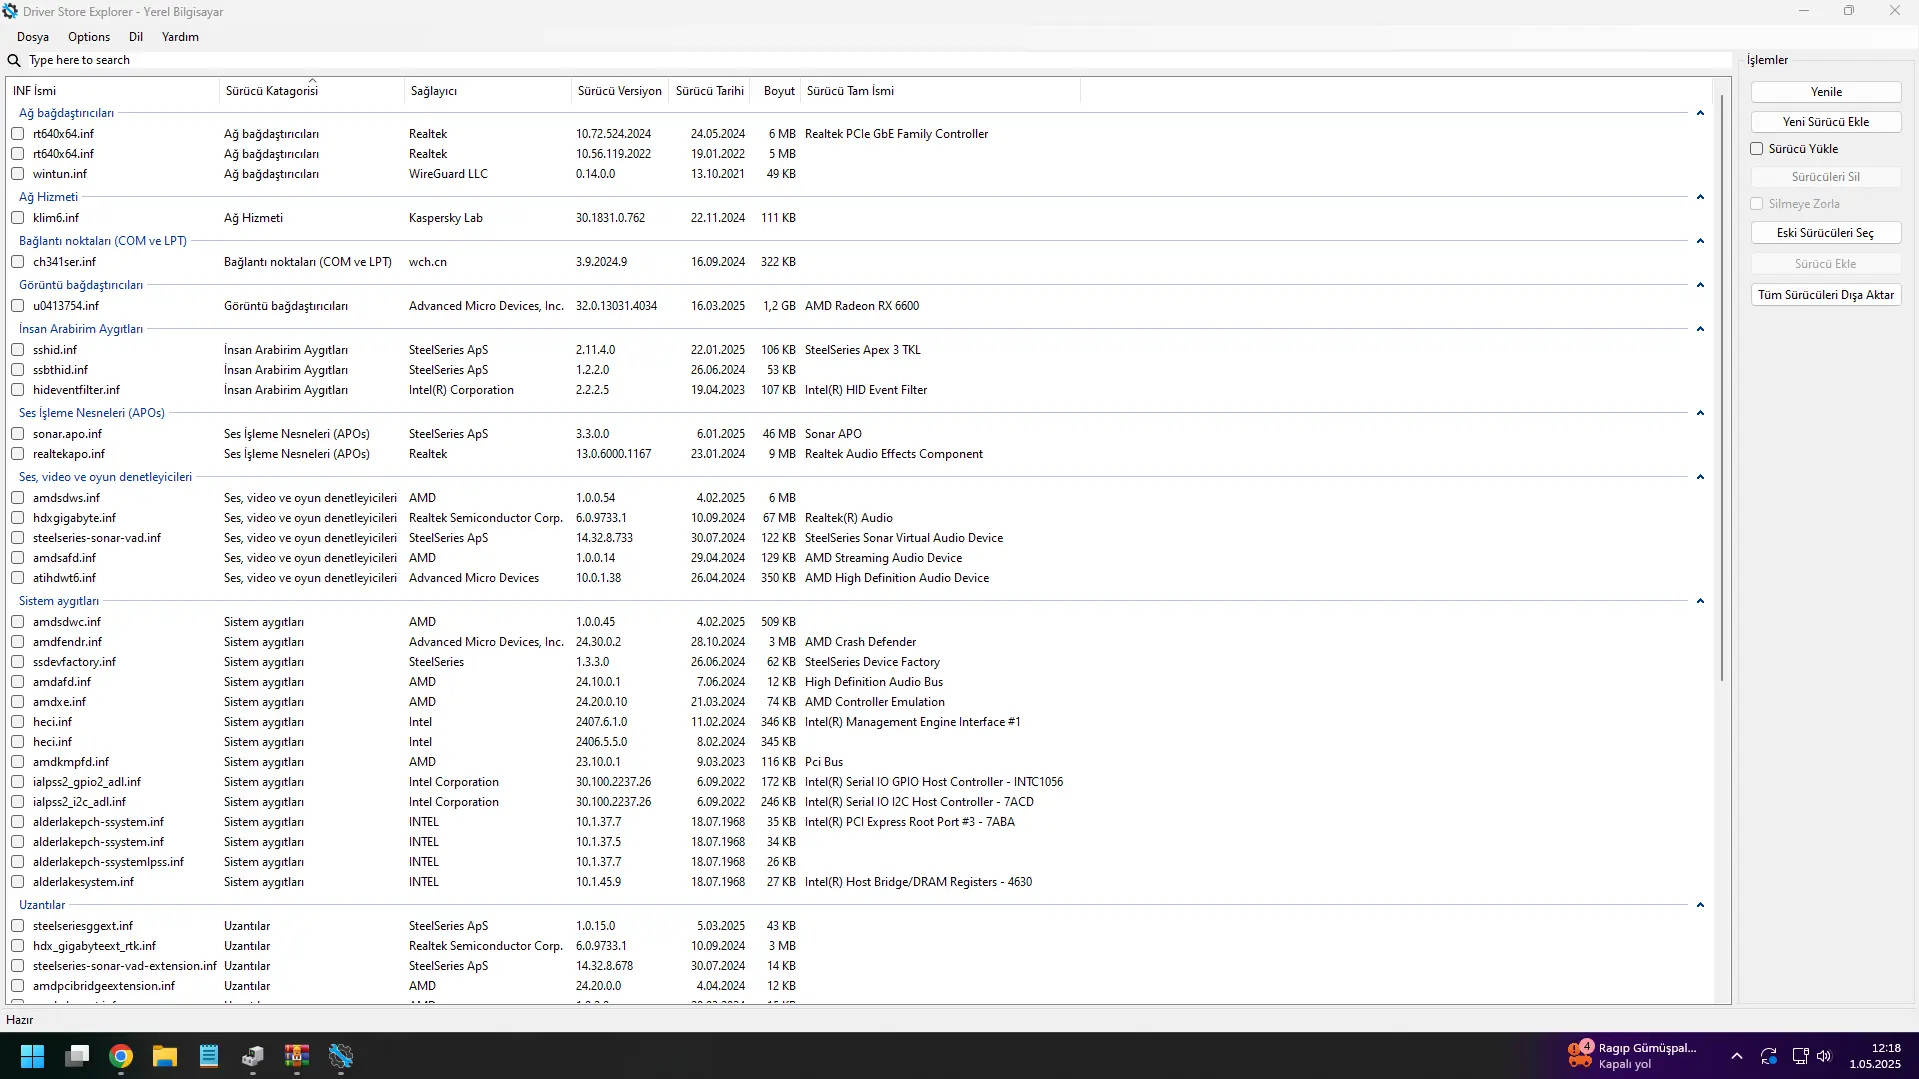Sort by the Sürücü Katagorisi column header

pos(312,91)
